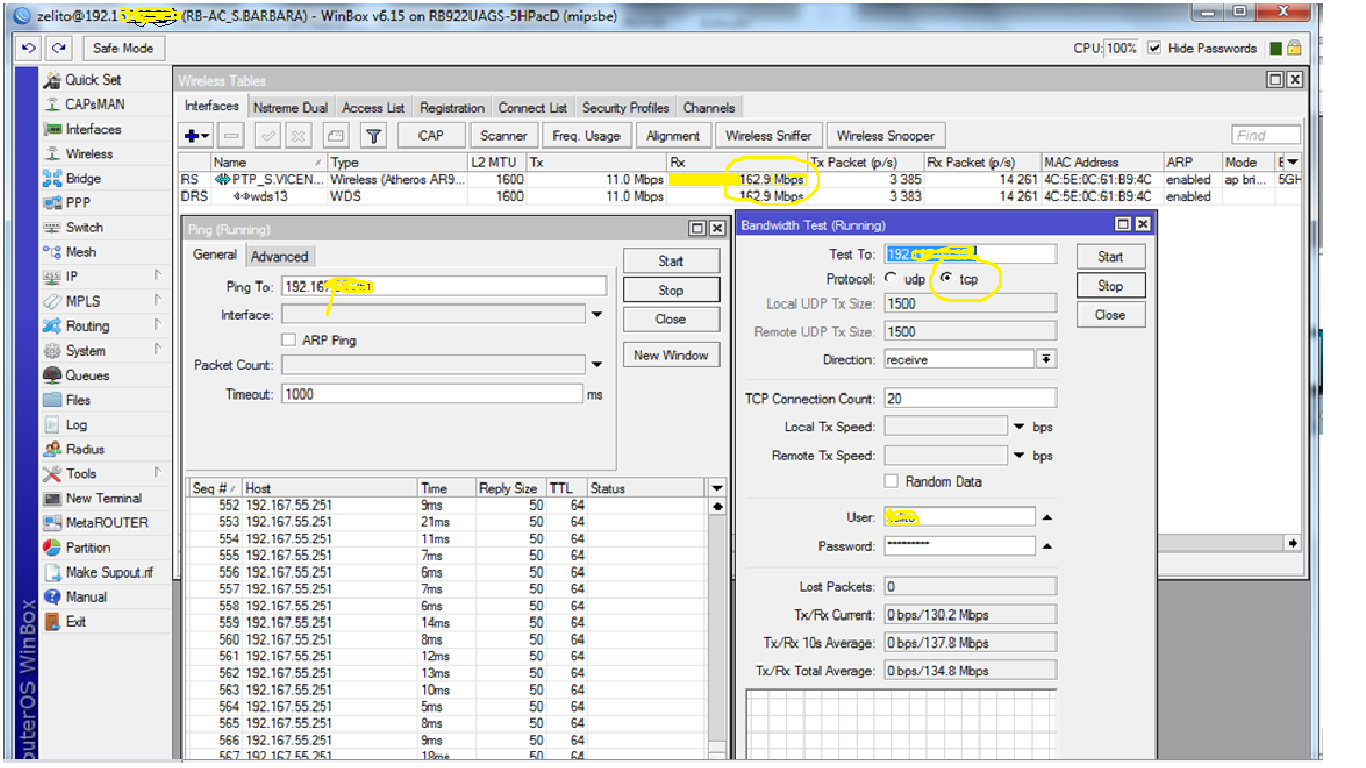Toggle the Hide Passwords checkbox
The image size is (1366, 768).
(x=1155, y=48)
